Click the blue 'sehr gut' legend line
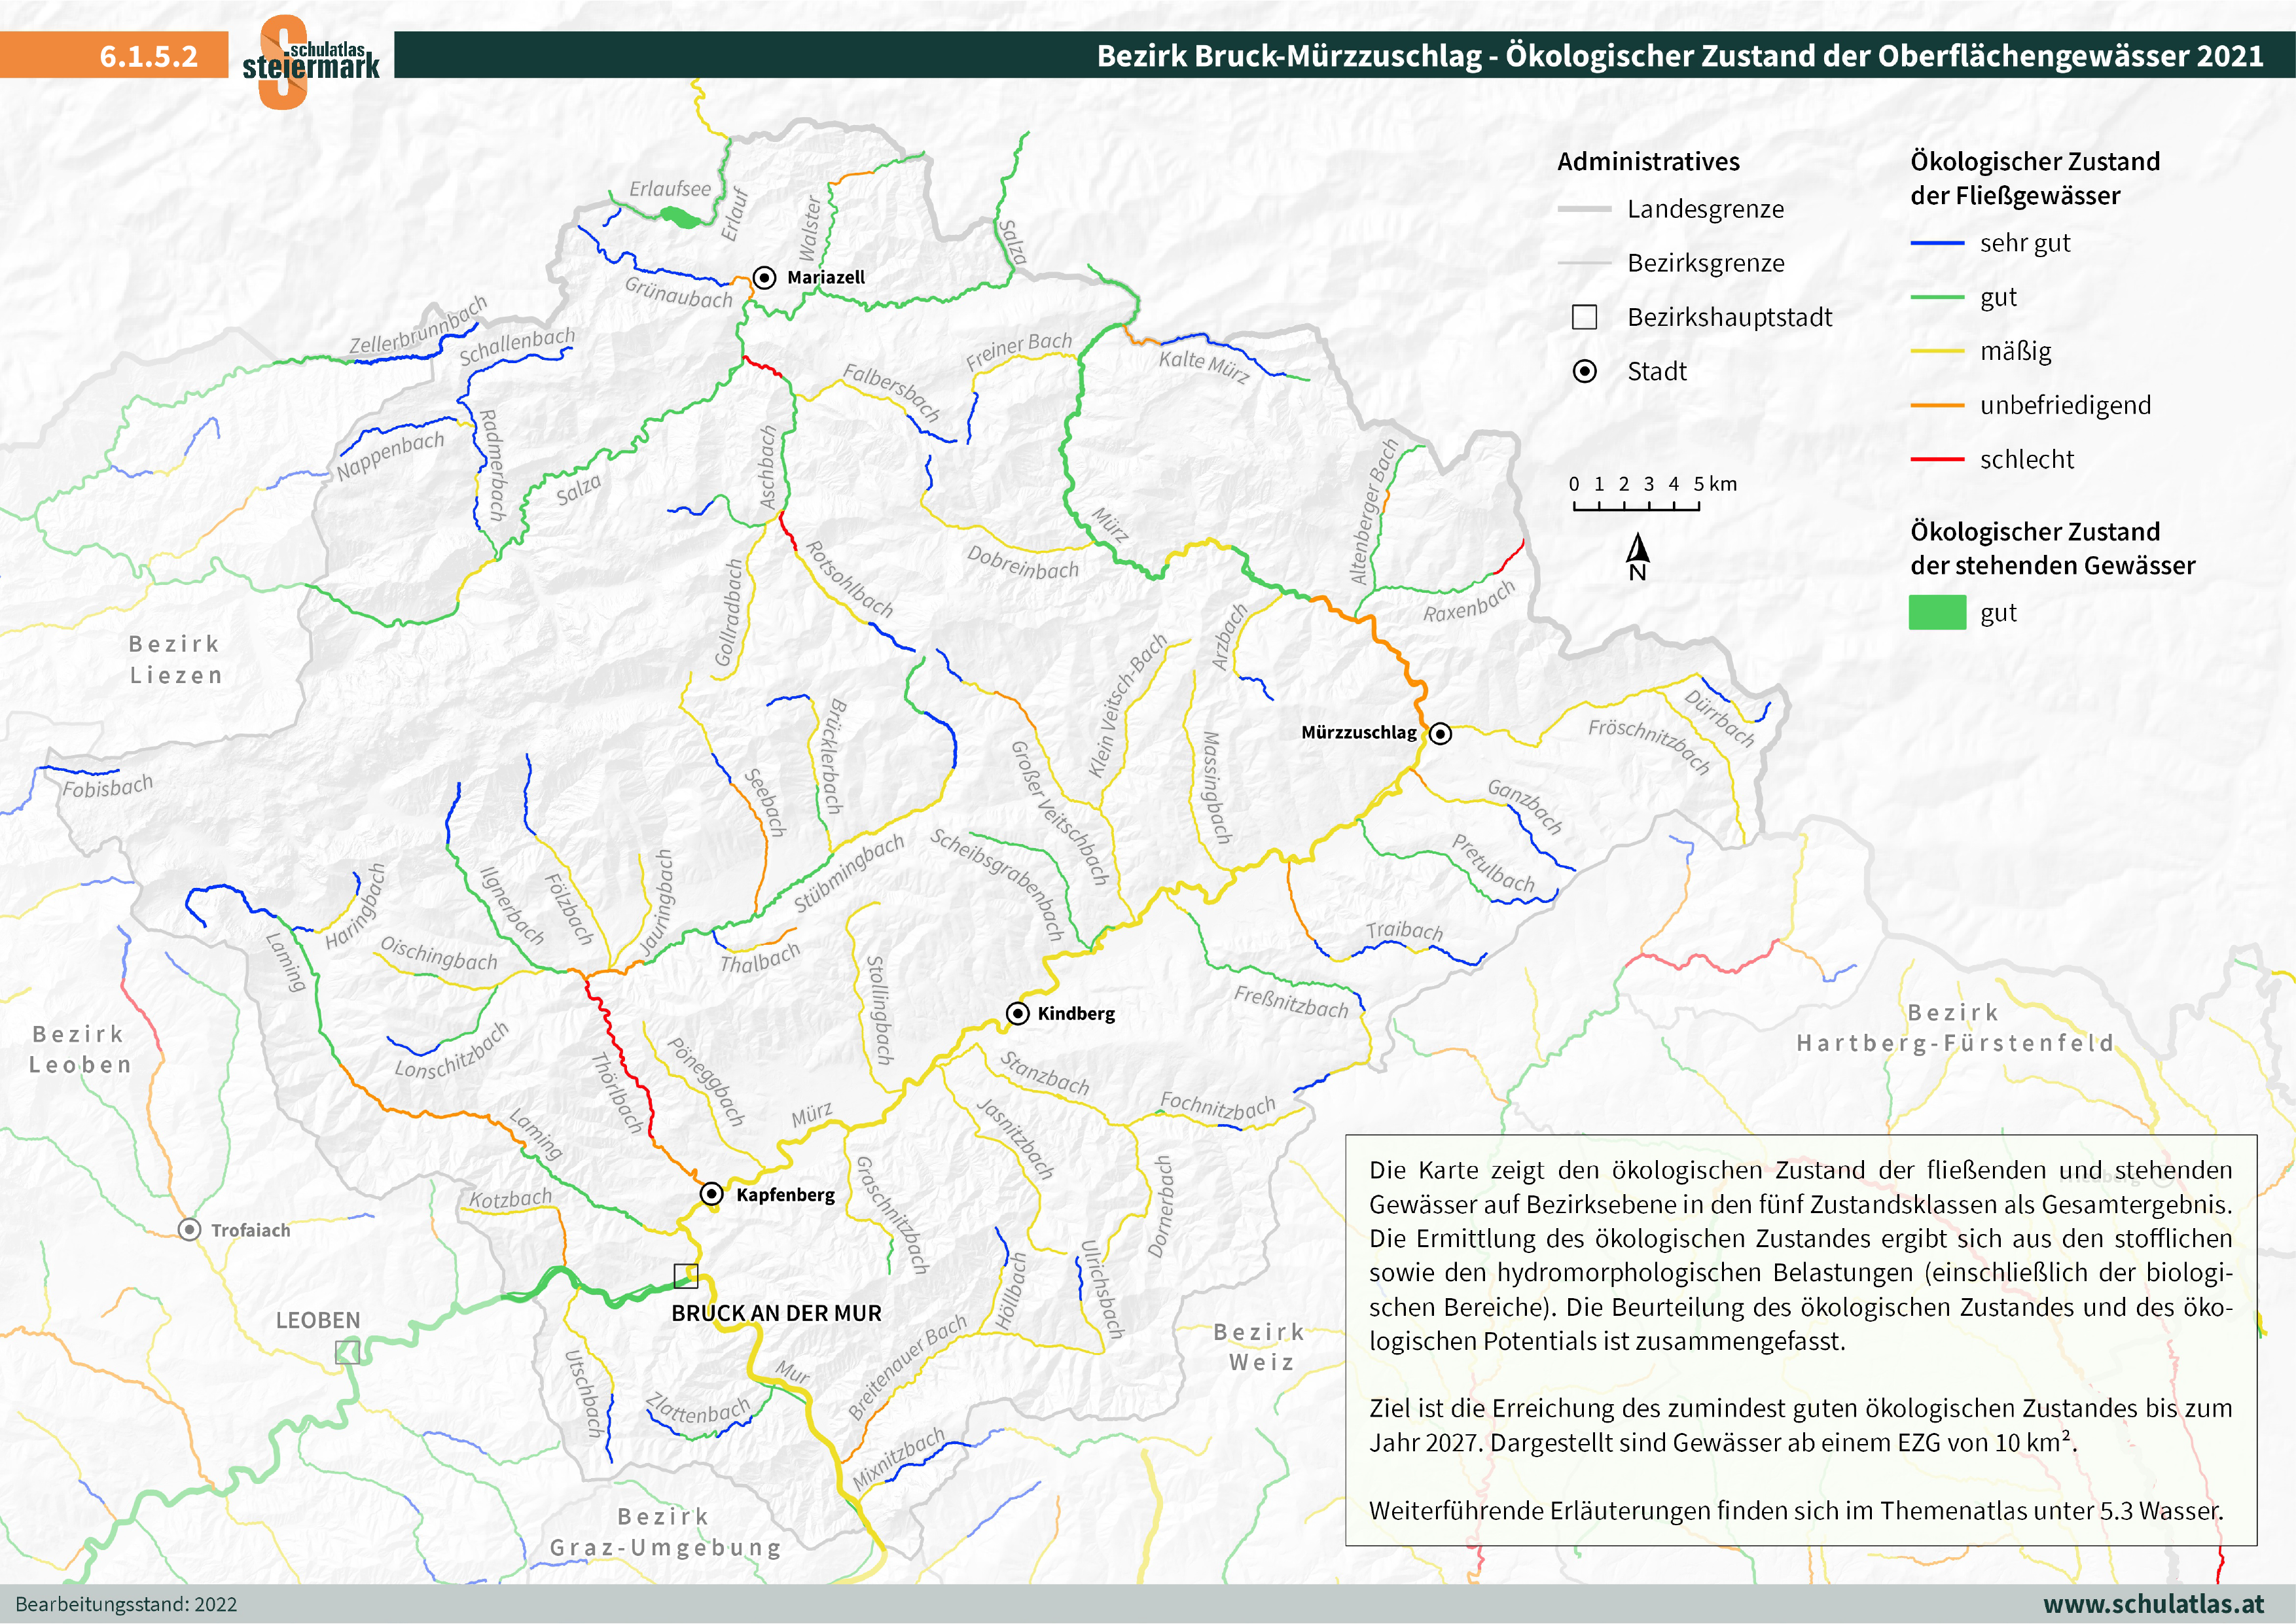The image size is (2296, 1624). tap(1937, 243)
